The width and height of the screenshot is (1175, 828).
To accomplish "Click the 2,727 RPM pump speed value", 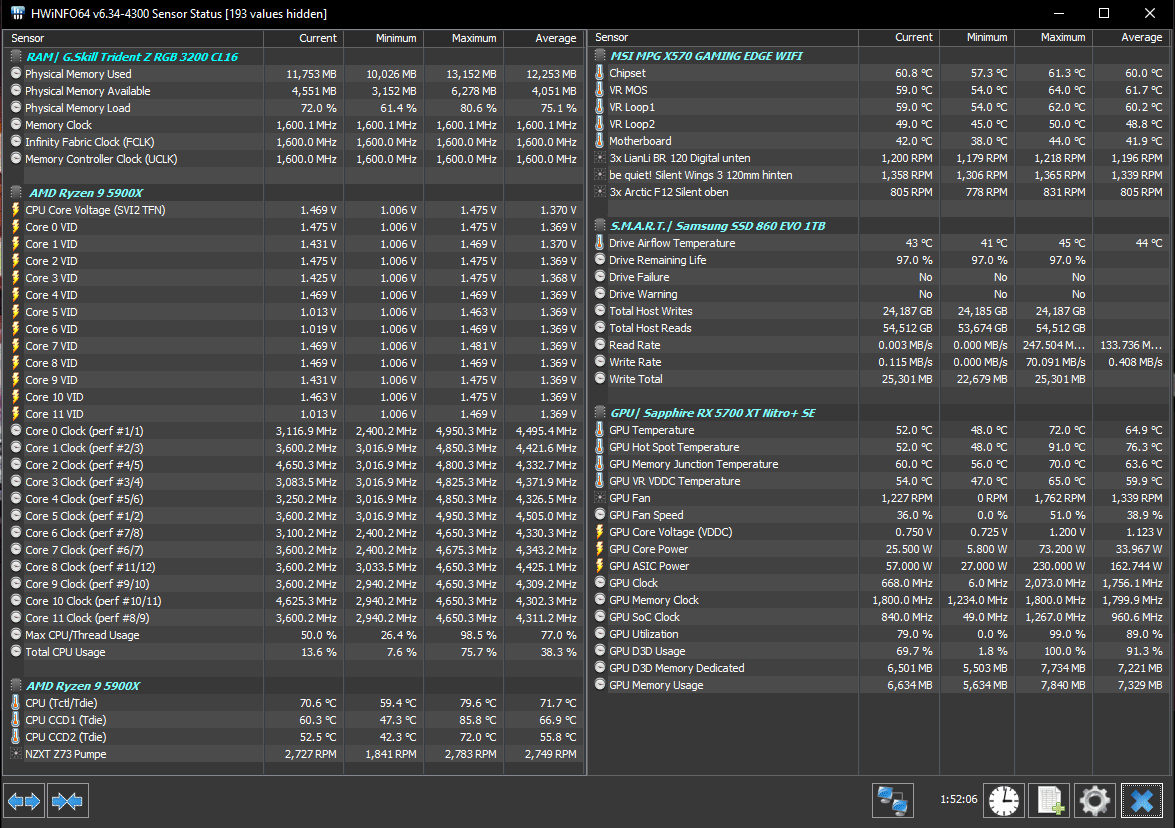I will (x=310, y=754).
